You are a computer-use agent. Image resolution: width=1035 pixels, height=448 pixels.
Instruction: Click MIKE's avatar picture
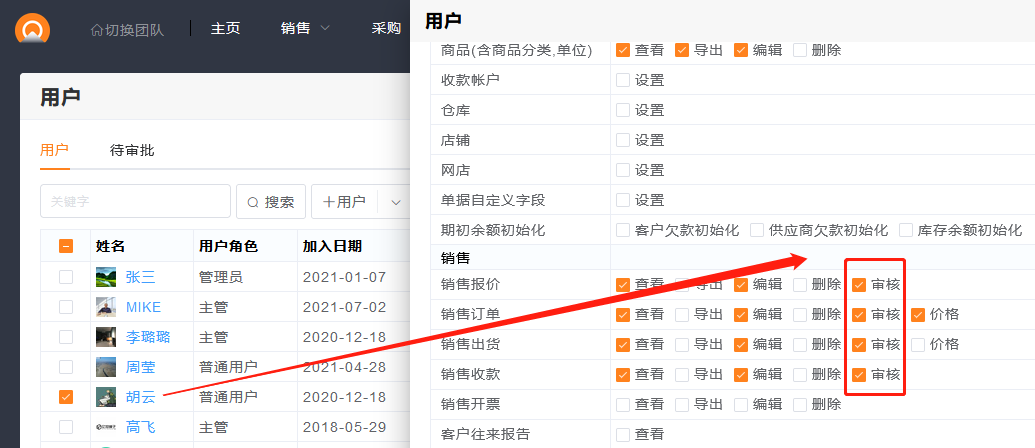point(106,307)
